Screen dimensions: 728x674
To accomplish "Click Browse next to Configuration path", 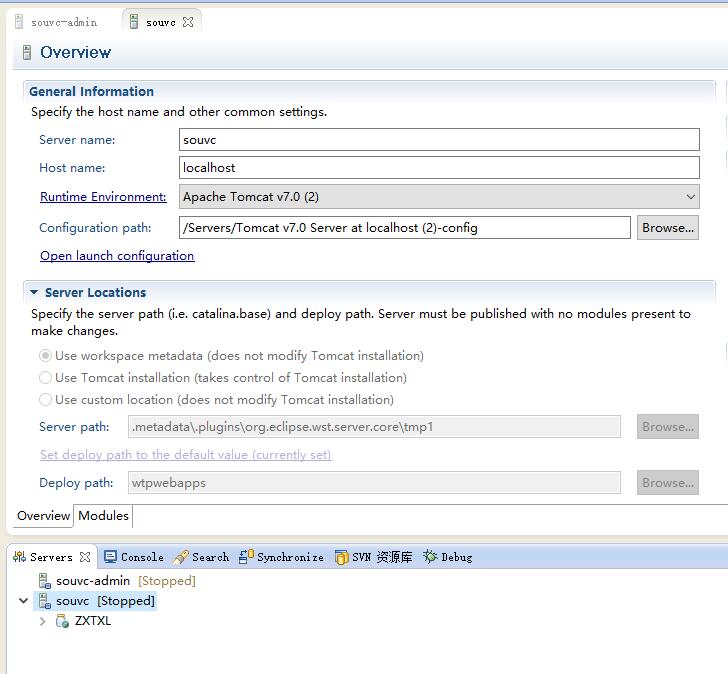I will tap(667, 228).
